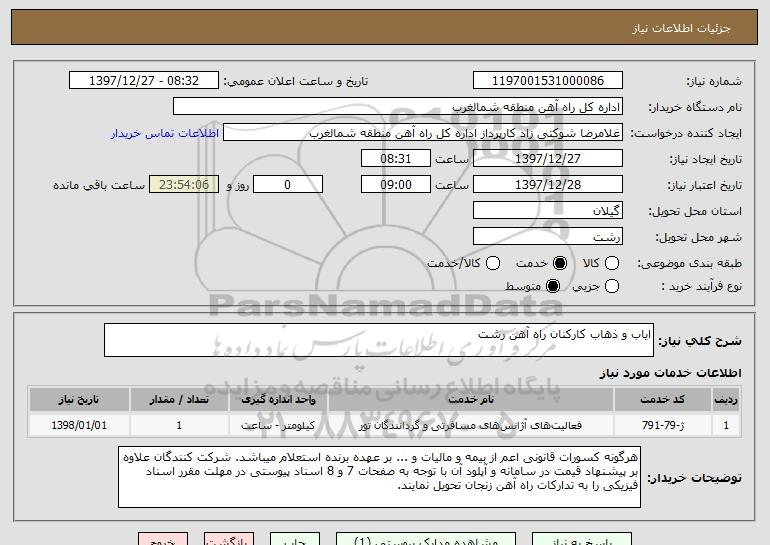Click the اطلاعات خدمات مورد نیاز heading
770x545 pixels.
[x=670, y=373]
